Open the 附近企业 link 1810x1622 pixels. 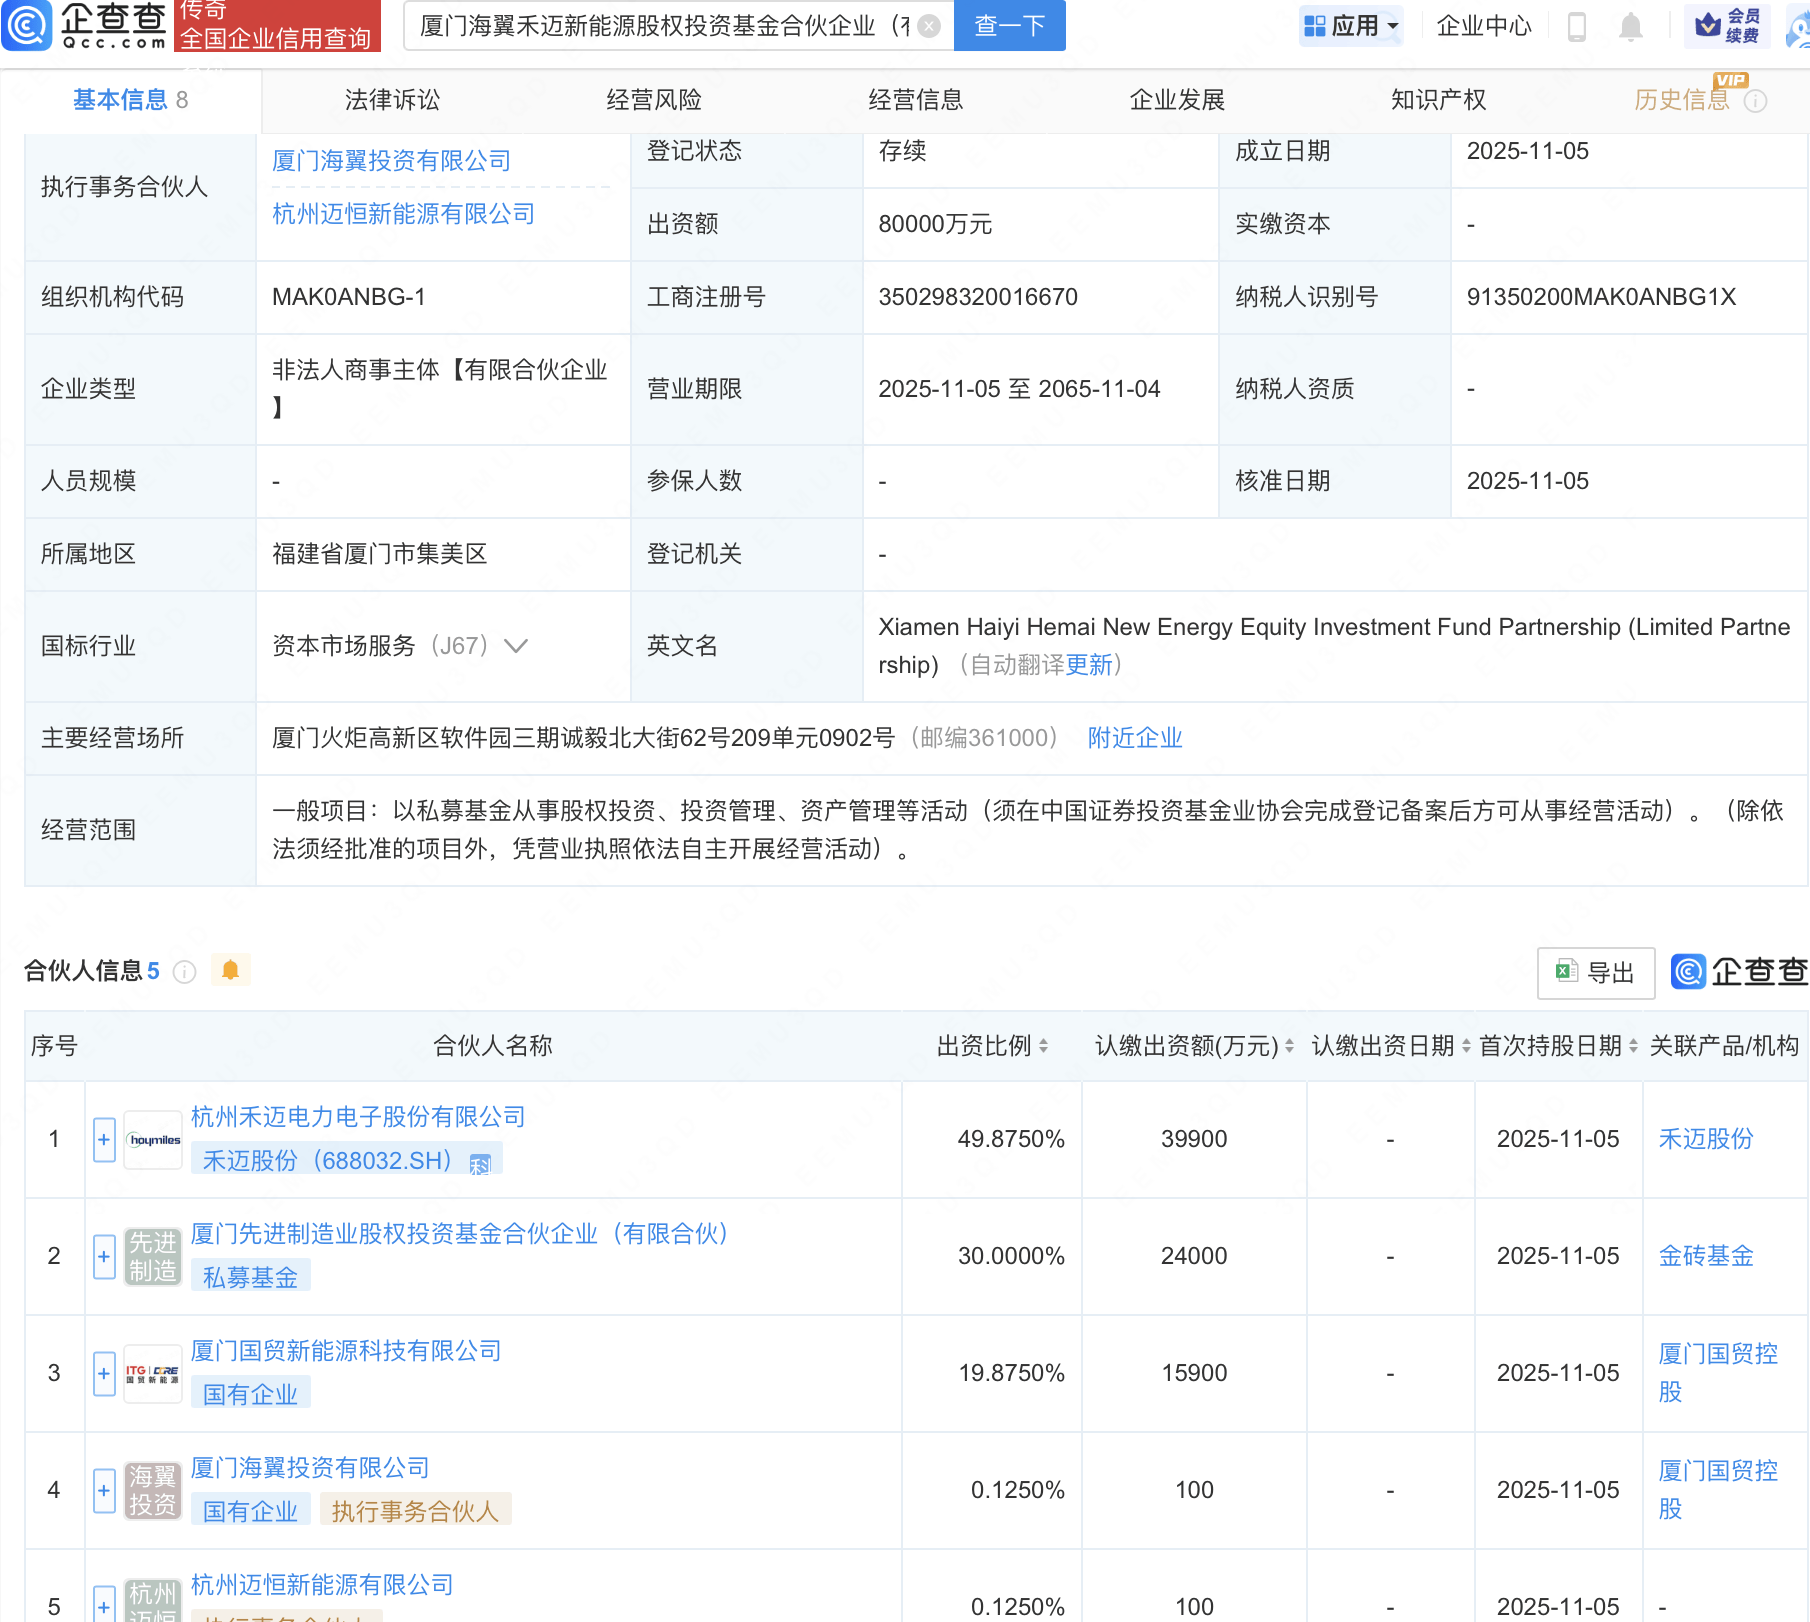coord(1135,738)
